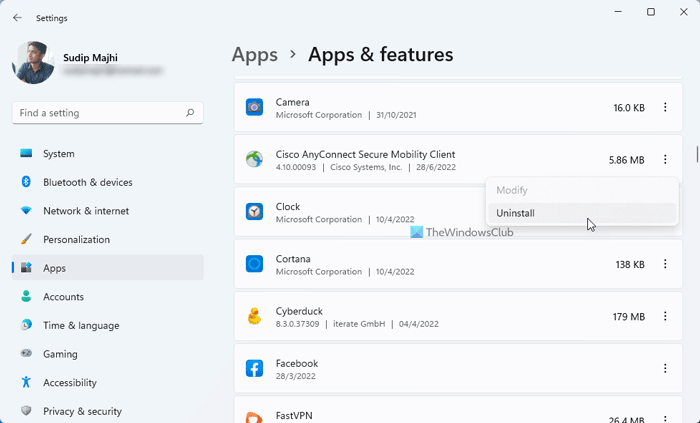Click the back arrow in Settings
The height and width of the screenshot is (423, 700).
click(17, 18)
